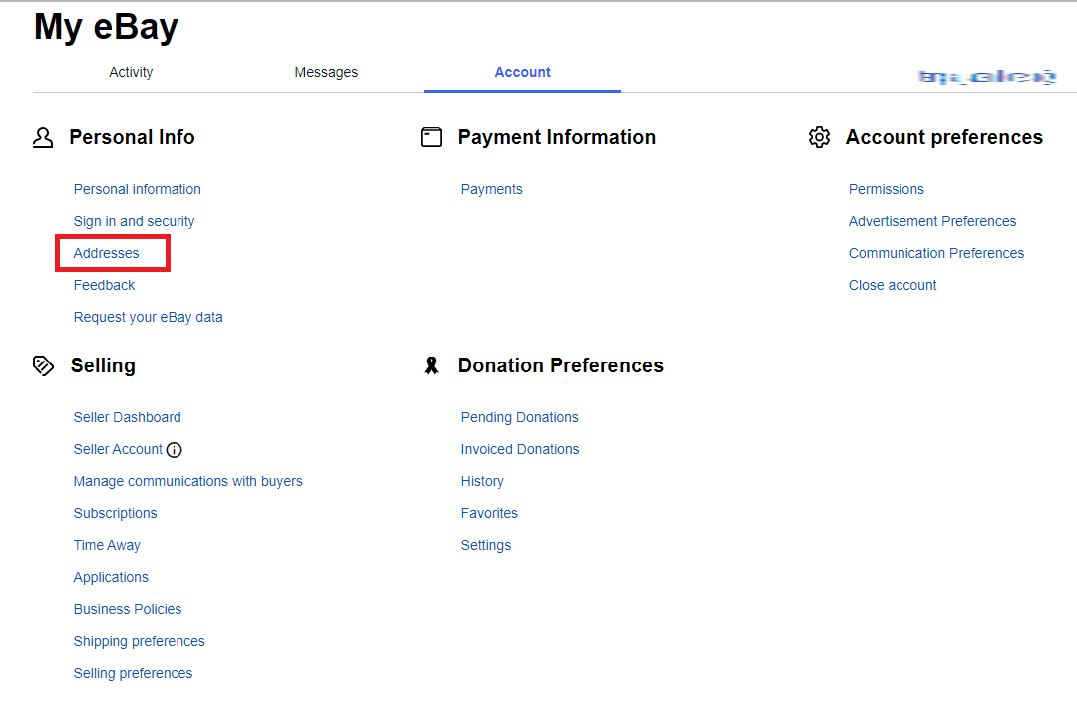The image size is (1077, 720).
Task: Open the Messages tab
Action: pyautogui.click(x=326, y=72)
